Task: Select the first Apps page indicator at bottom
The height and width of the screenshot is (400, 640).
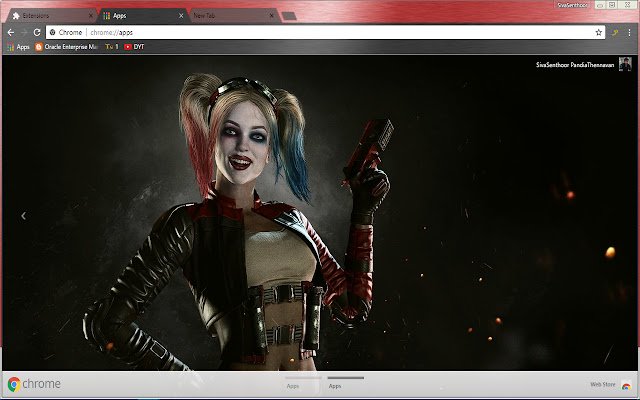Action: click(x=303, y=383)
